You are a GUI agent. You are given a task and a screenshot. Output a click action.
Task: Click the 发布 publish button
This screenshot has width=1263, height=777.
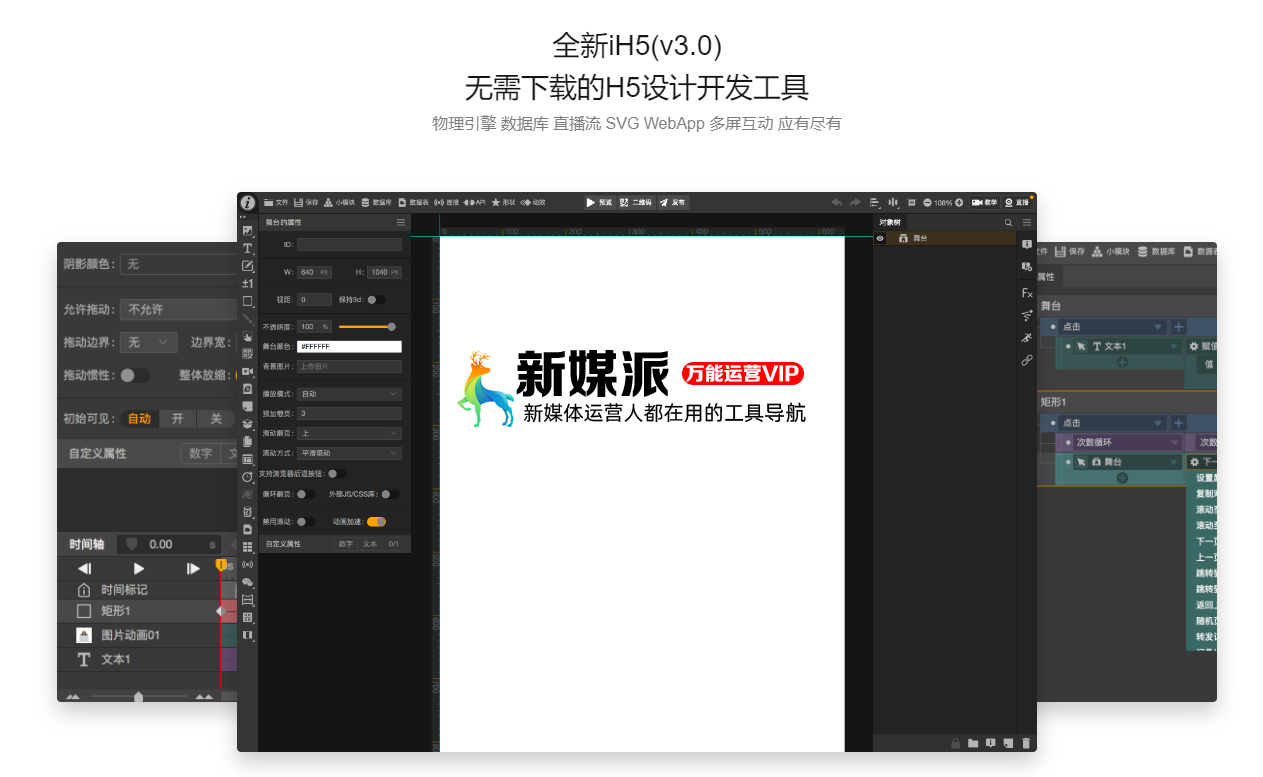[672, 202]
